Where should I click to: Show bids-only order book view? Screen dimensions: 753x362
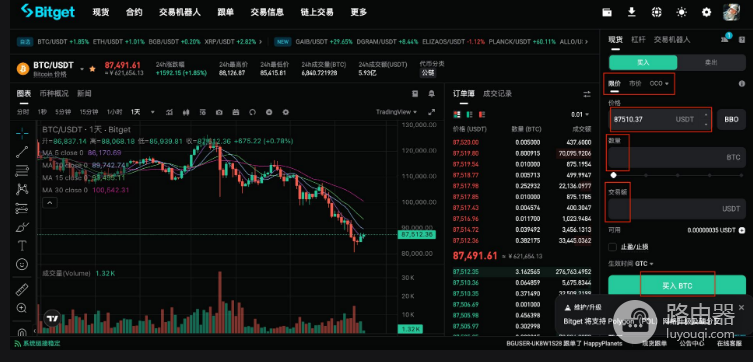click(469, 114)
